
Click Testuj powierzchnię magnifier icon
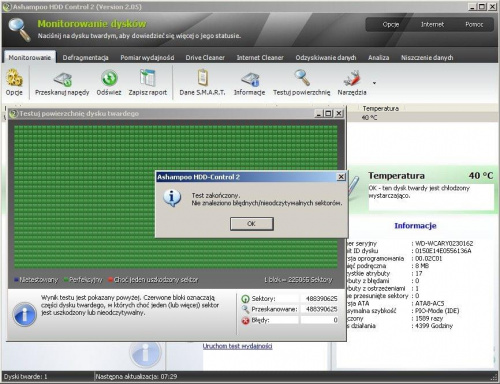pyautogui.click(x=302, y=78)
